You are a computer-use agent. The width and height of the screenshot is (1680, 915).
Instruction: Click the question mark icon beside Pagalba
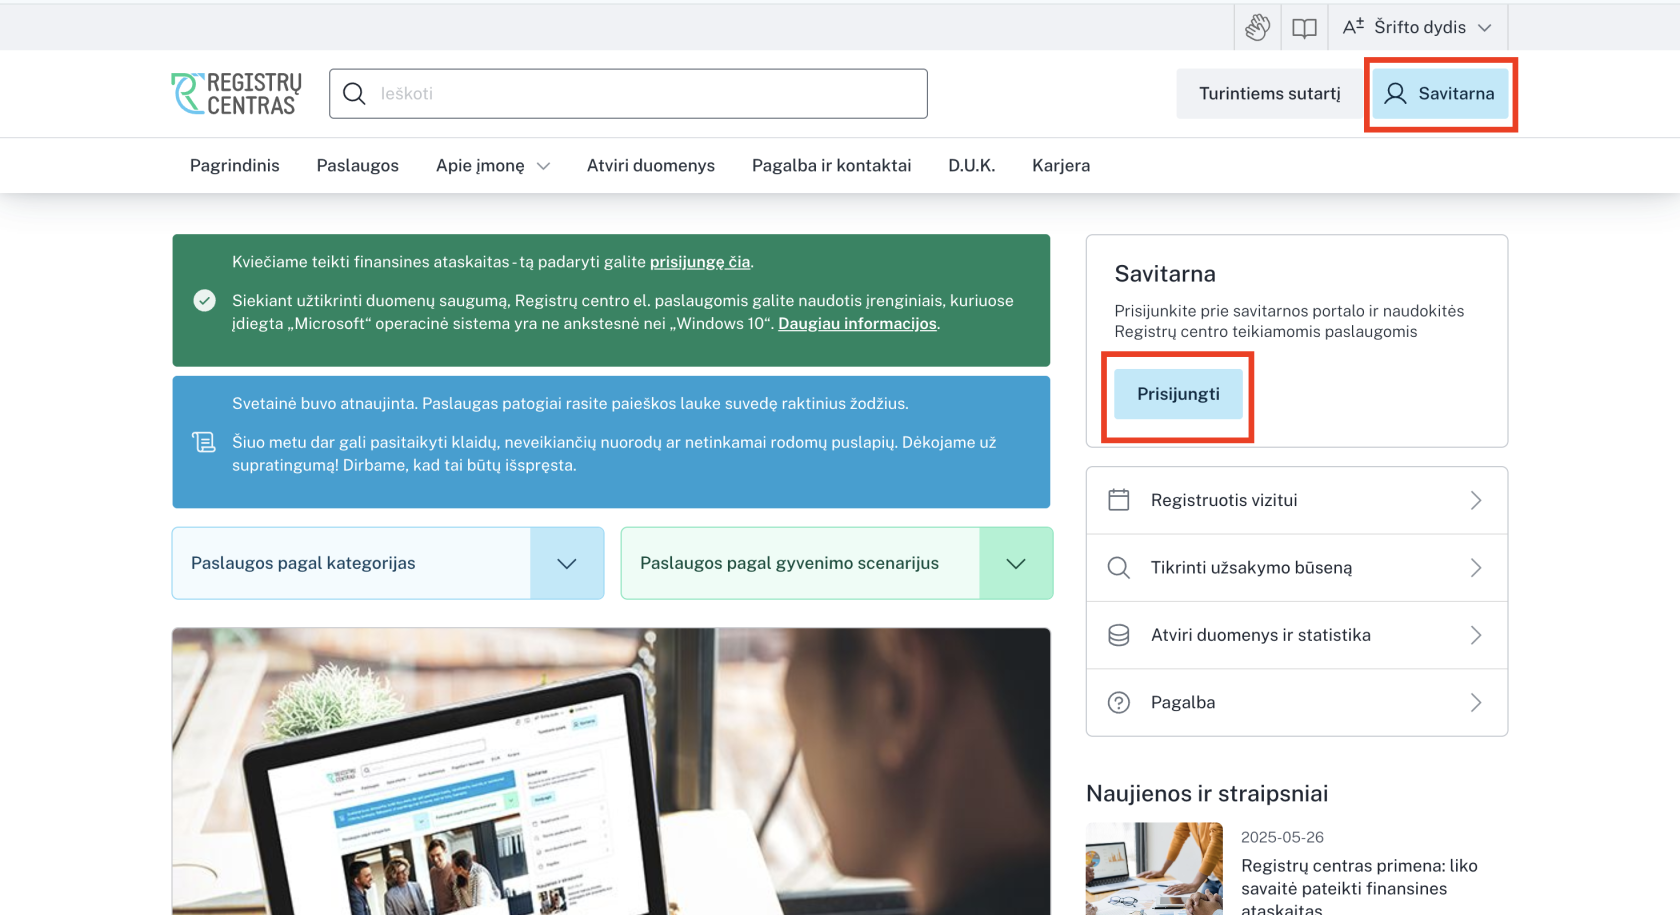click(x=1119, y=703)
